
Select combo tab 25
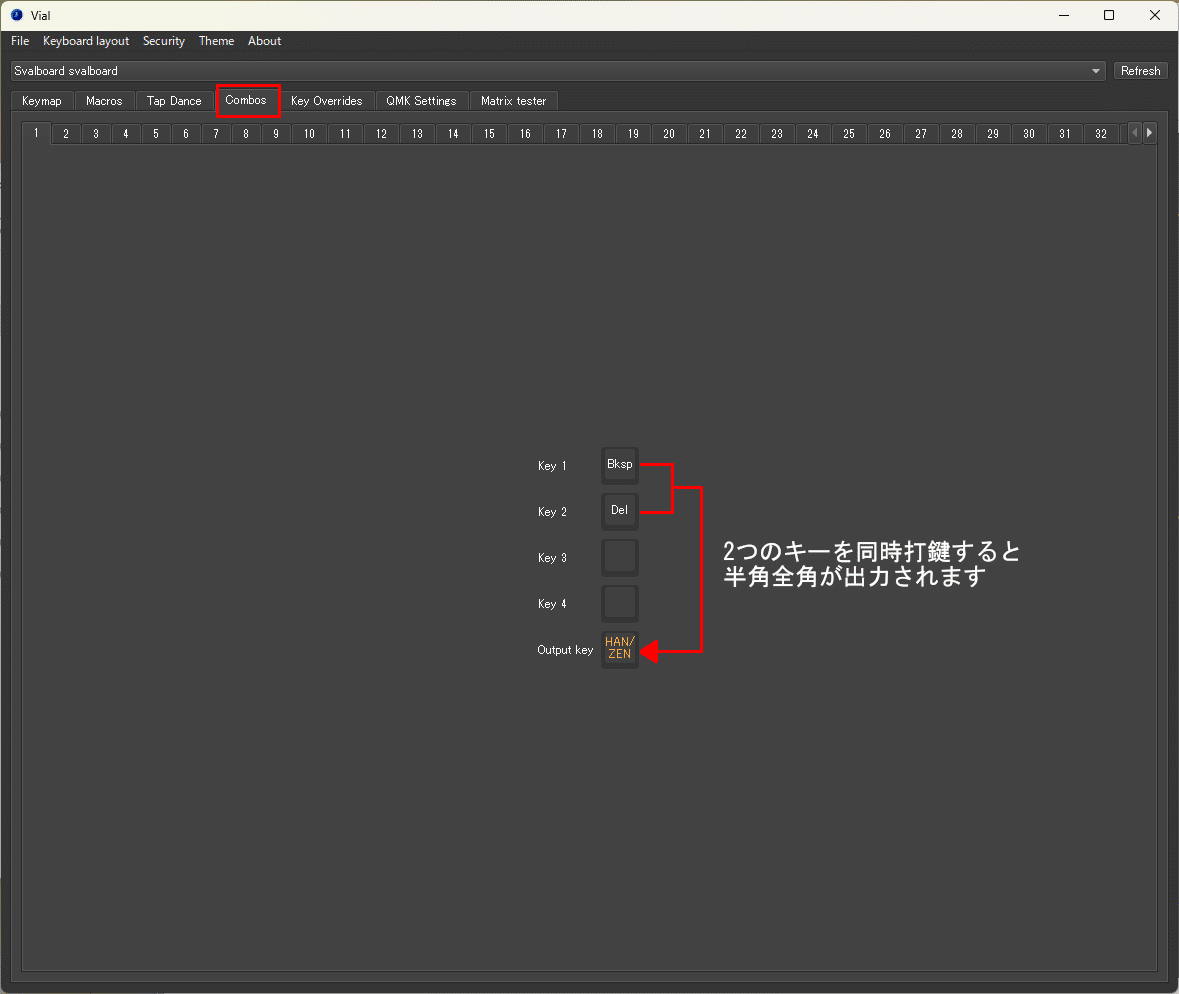849,134
